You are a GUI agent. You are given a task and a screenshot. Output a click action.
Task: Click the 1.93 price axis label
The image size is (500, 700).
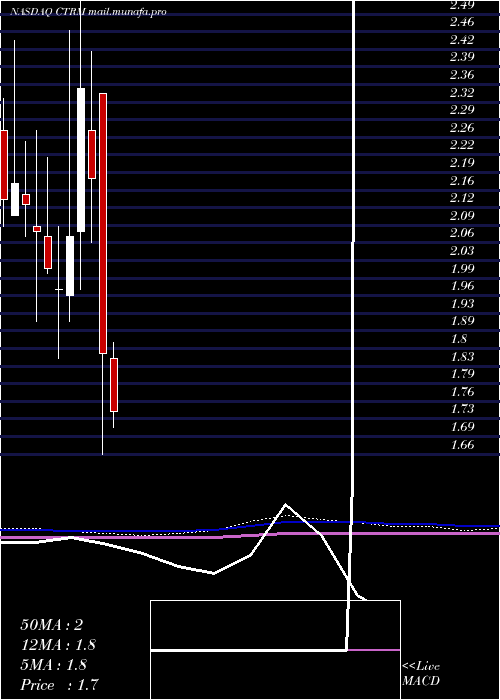(462, 304)
